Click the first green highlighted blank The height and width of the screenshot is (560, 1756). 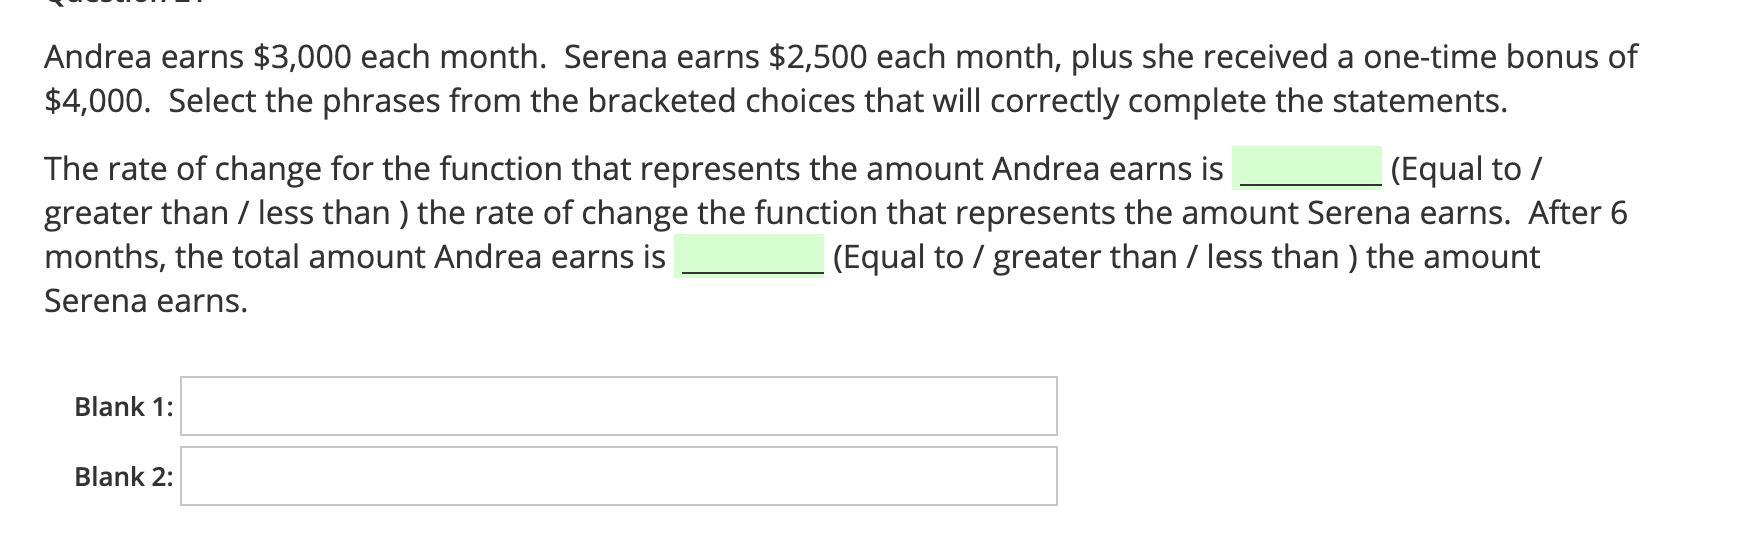pyautogui.click(x=1307, y=168)
